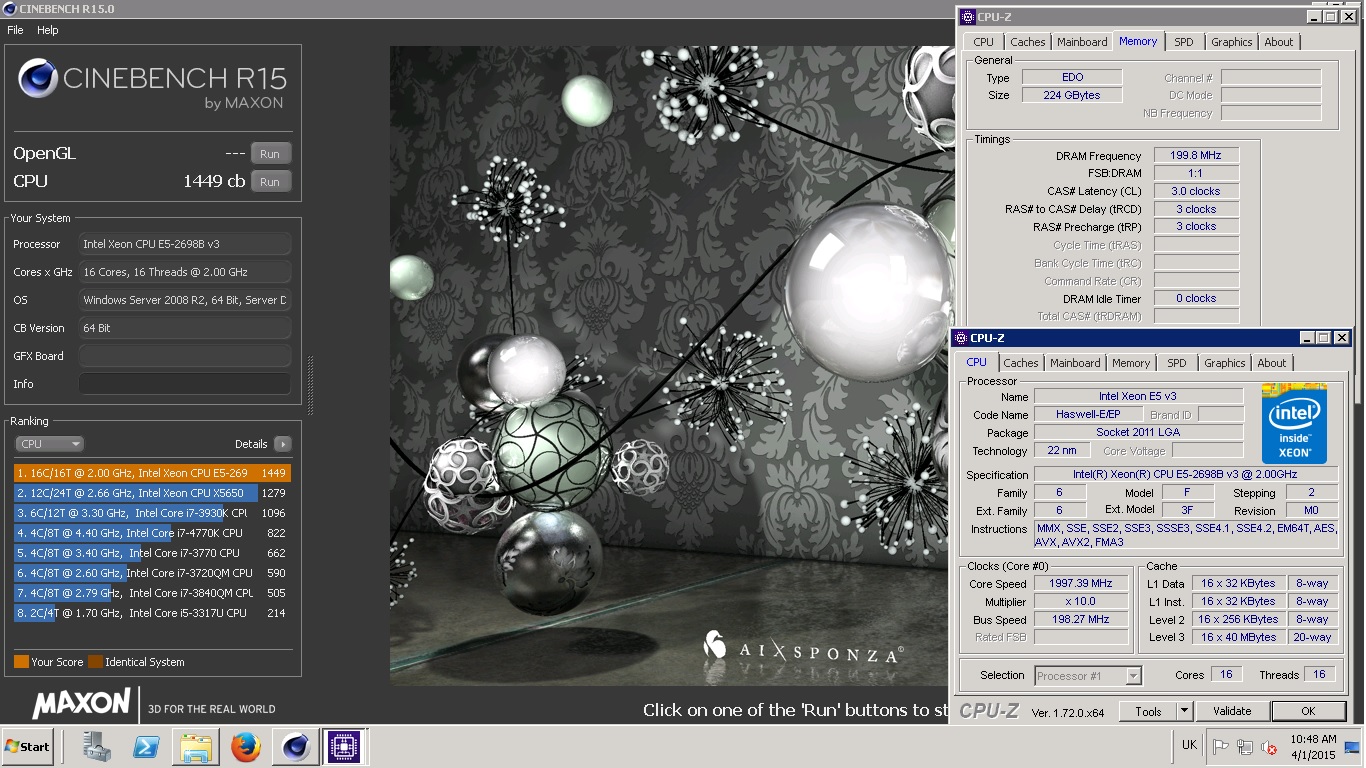The width and height of the screenshot is (1366, 768).
Task: Click the memory Size value 224 GBytes
Action: pyautogui.click(x=1072, y=95)
